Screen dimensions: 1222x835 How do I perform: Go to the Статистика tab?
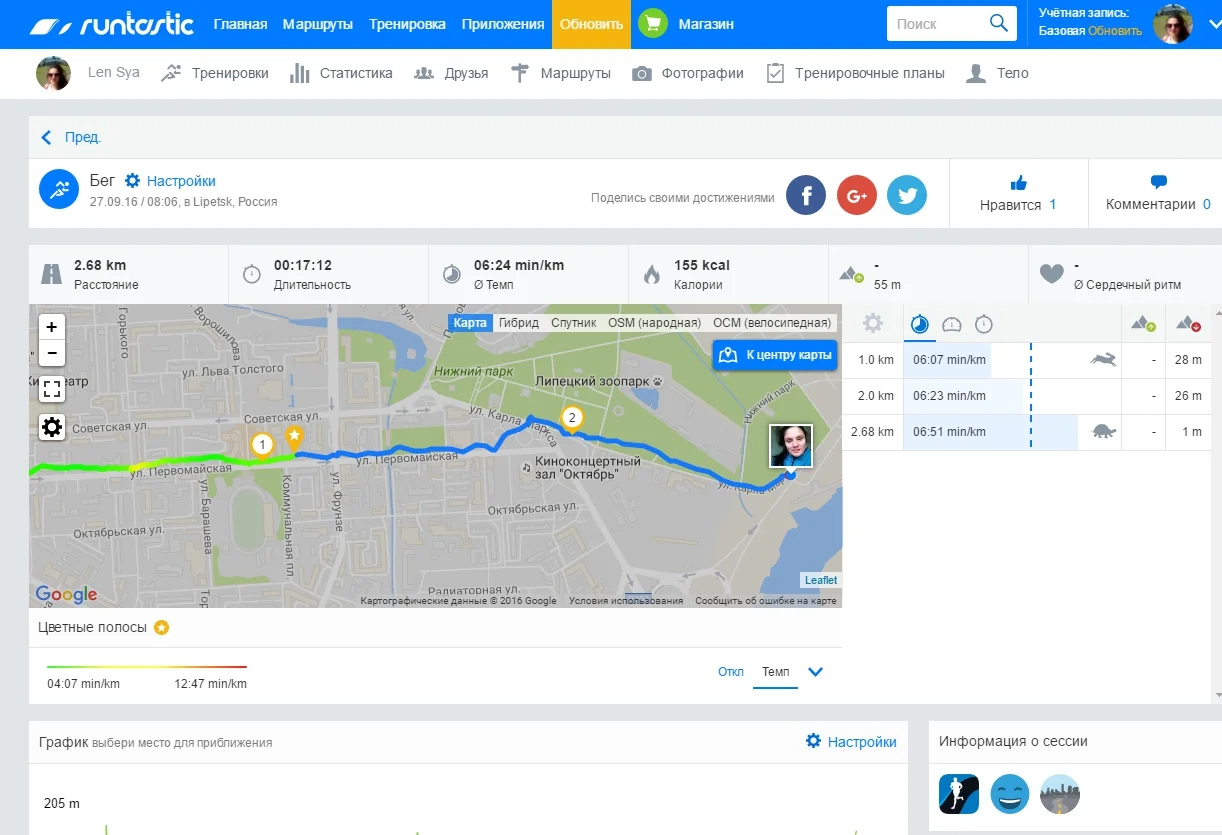[x=341, y=73]
